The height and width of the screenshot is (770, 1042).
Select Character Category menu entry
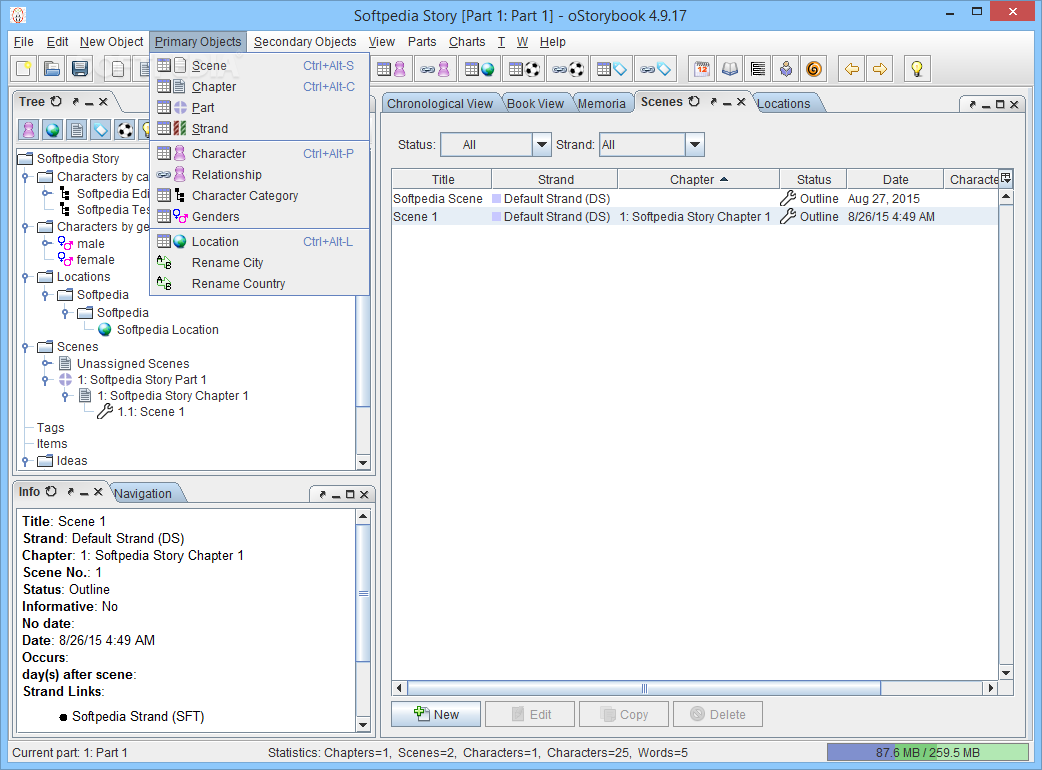pos(259,195)
